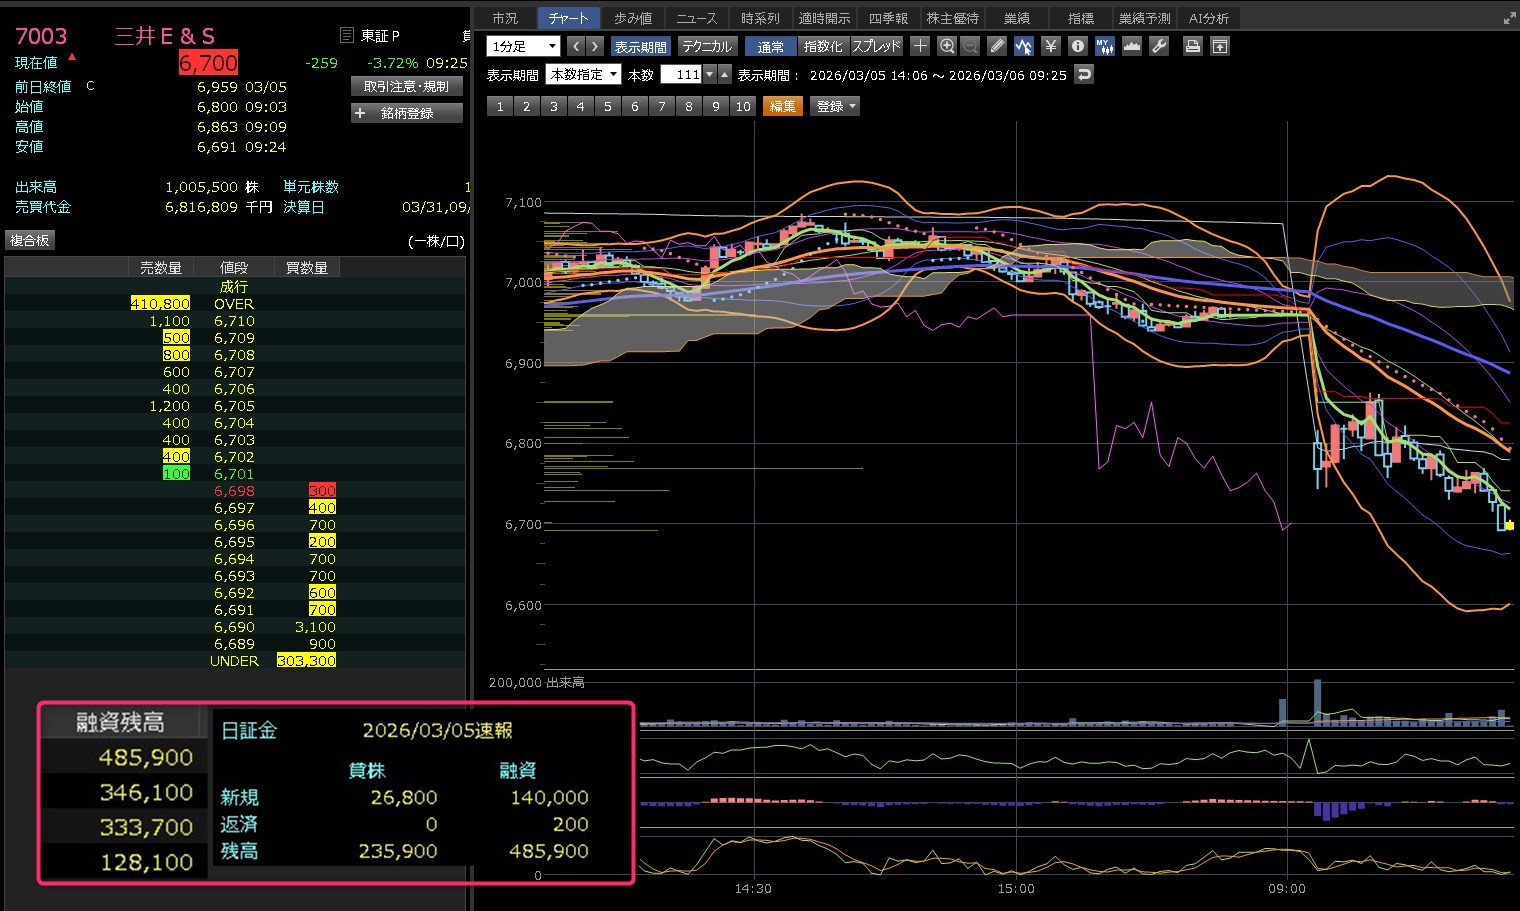Viewport: 1520px width, 911px height.
Task: Expand the 本数指定 period dropdown
Action: [583, 75]
